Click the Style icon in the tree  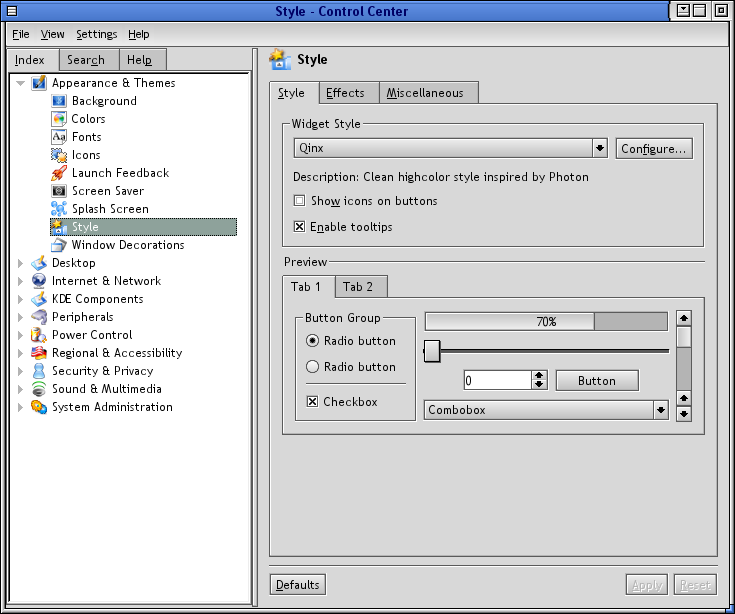pos(59,227)
